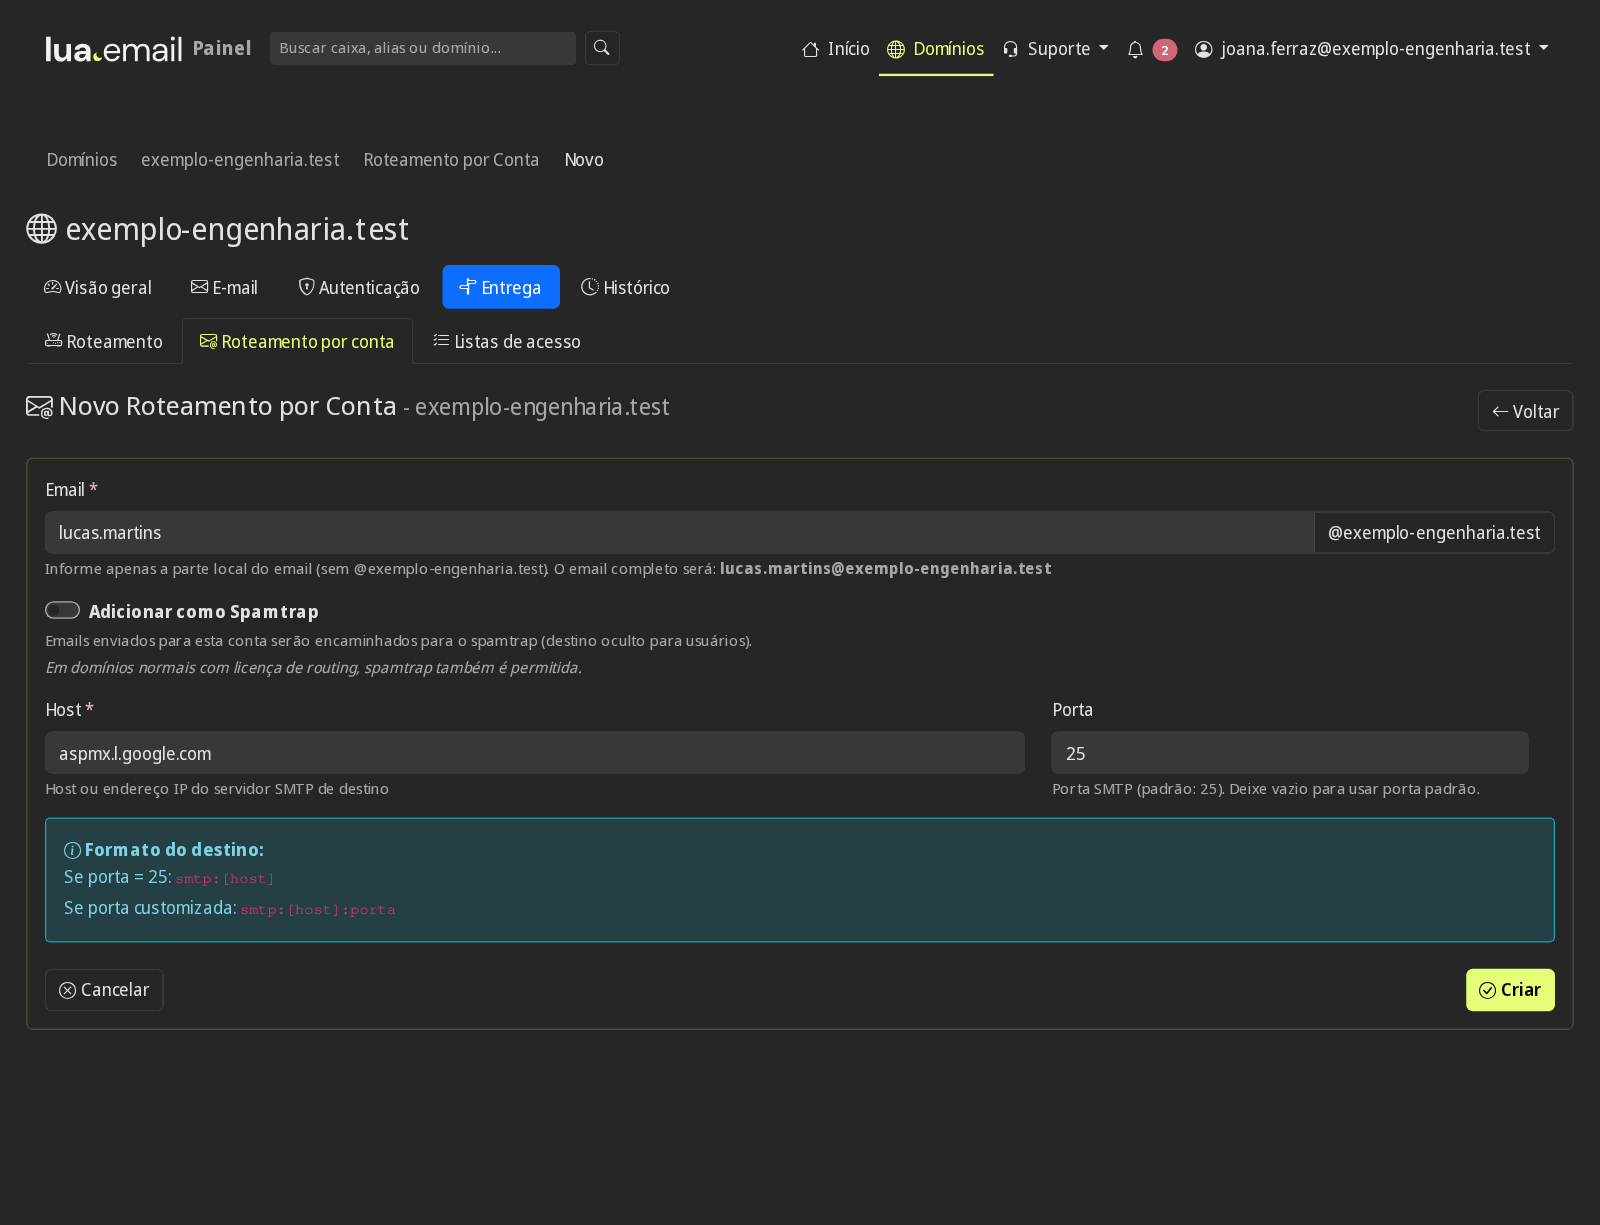This screenshot has height=1225, width=1600.
Task: Select the Autenticação tab
Action: click(359, 287)
